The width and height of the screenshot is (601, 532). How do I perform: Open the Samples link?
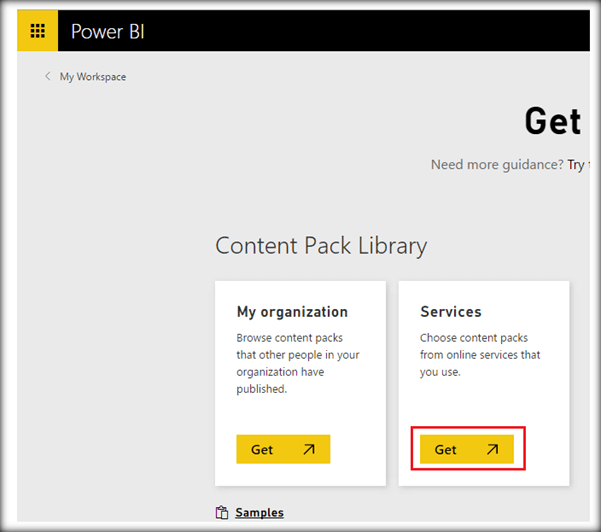tap(259, 512)
